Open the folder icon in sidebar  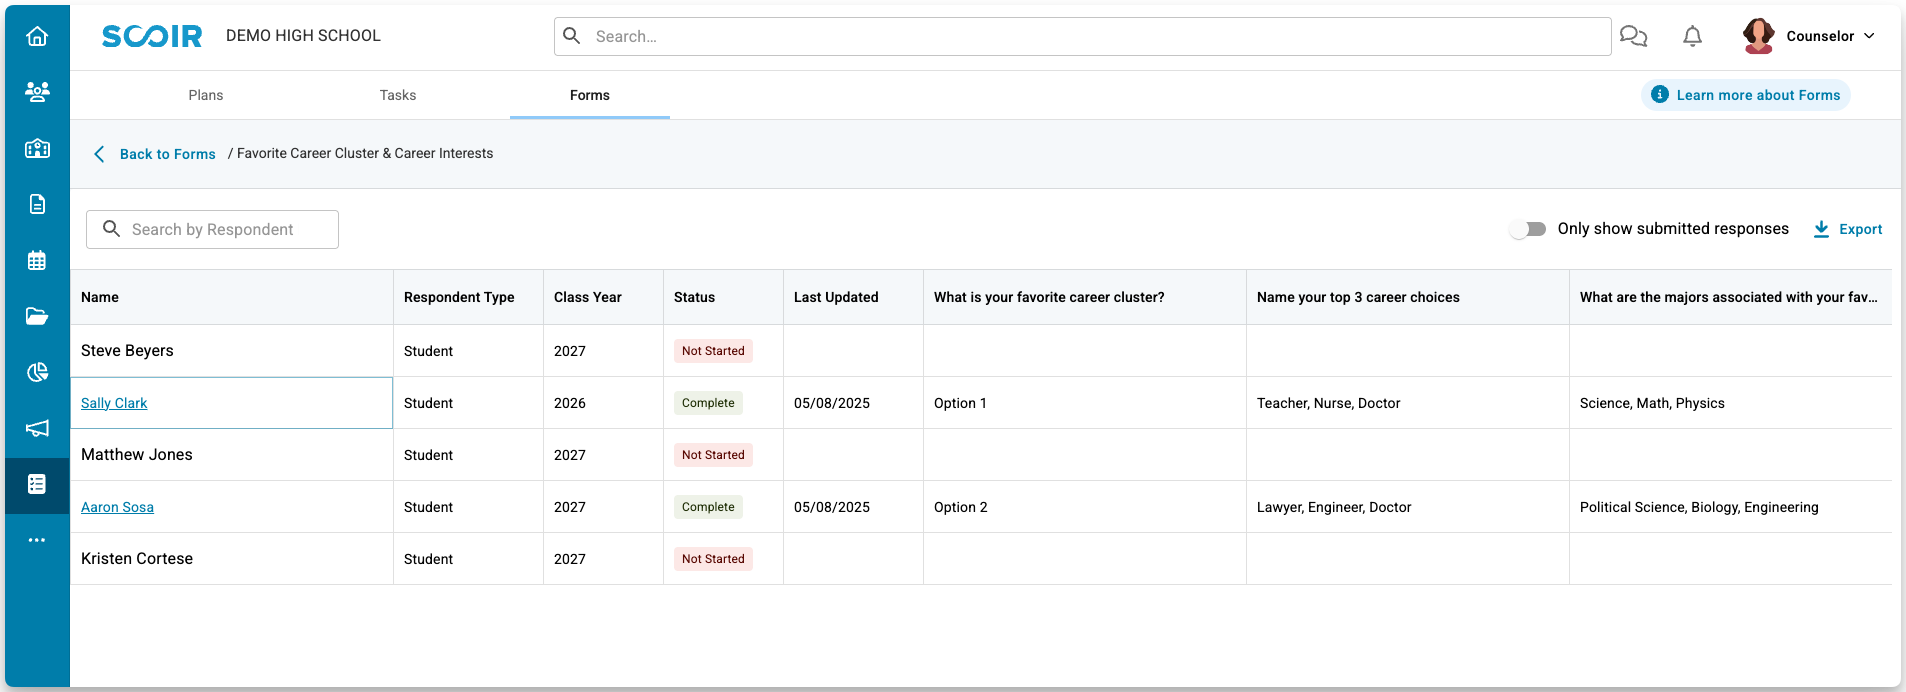click(x=37, y=317)
